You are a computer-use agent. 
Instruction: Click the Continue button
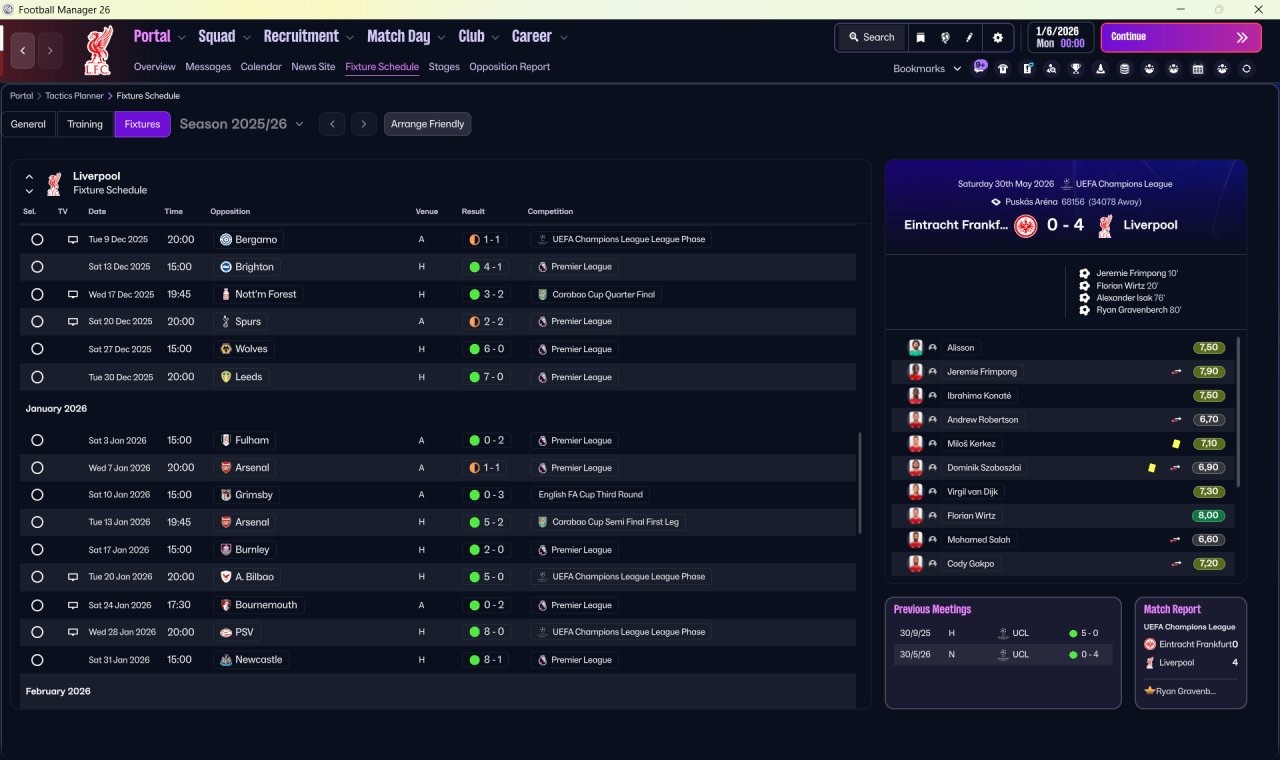(x=1181, y=37)
